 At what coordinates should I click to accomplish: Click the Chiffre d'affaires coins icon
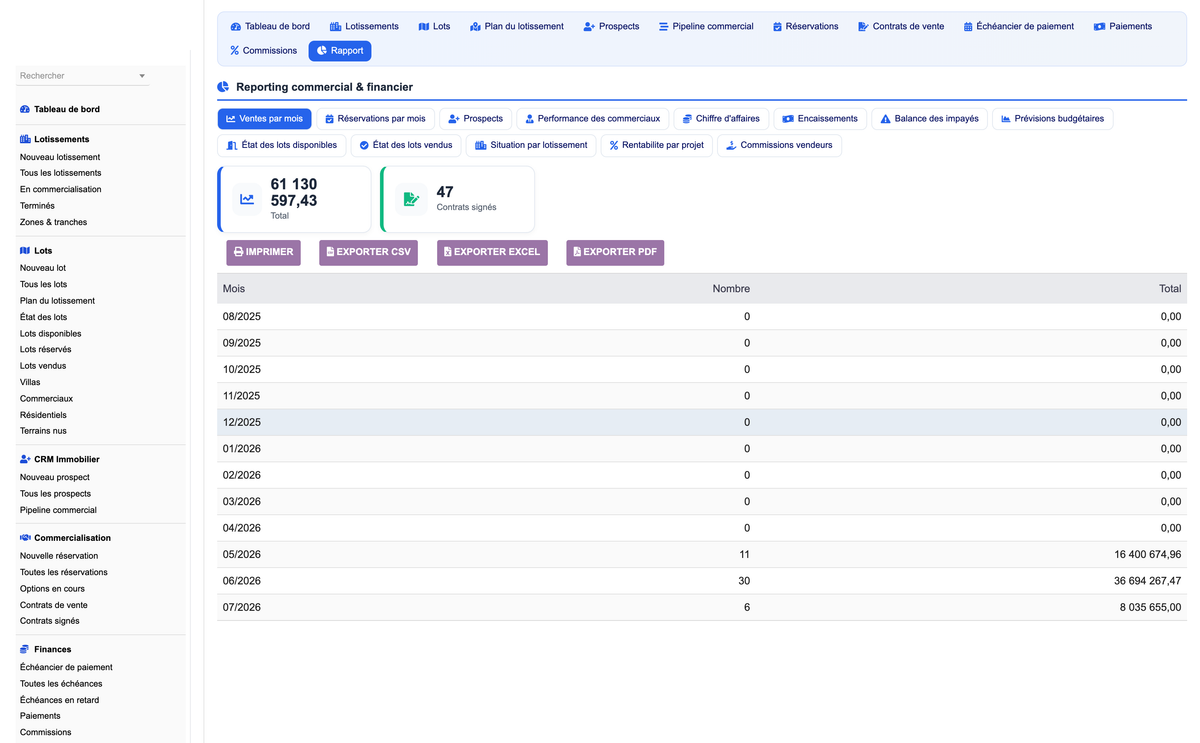pos(687,119)
